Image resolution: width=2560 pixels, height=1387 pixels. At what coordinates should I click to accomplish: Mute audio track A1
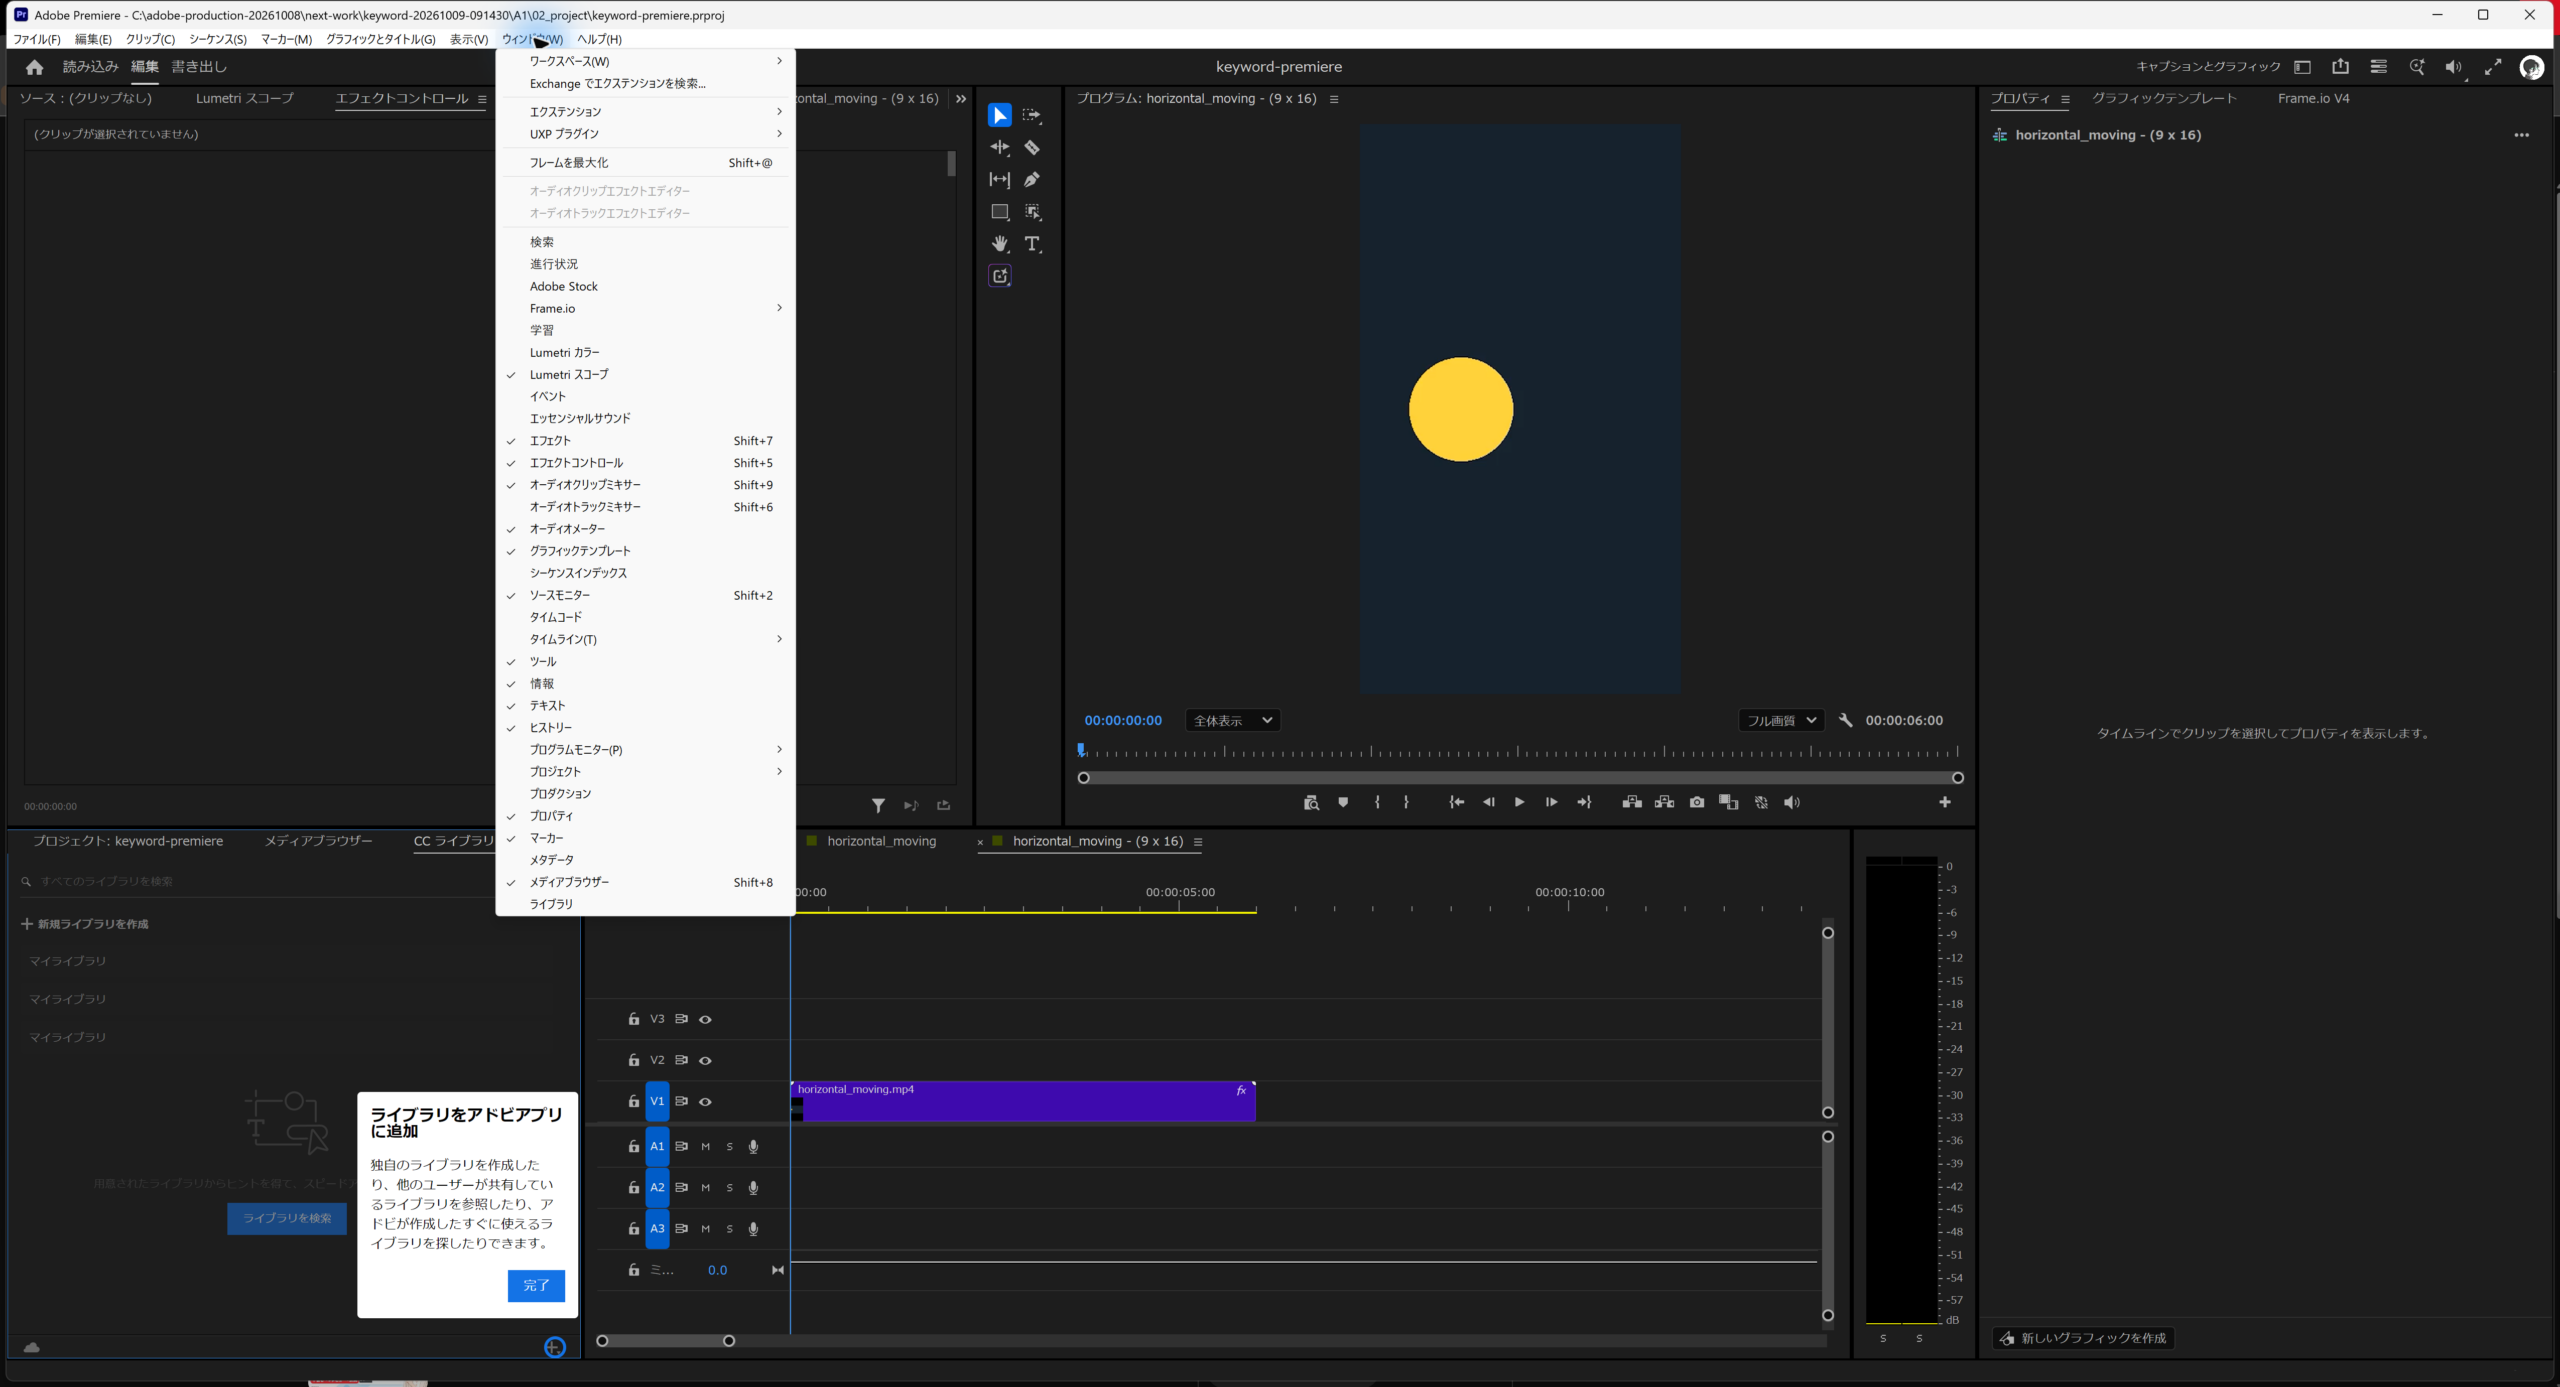pos(705,1147)
